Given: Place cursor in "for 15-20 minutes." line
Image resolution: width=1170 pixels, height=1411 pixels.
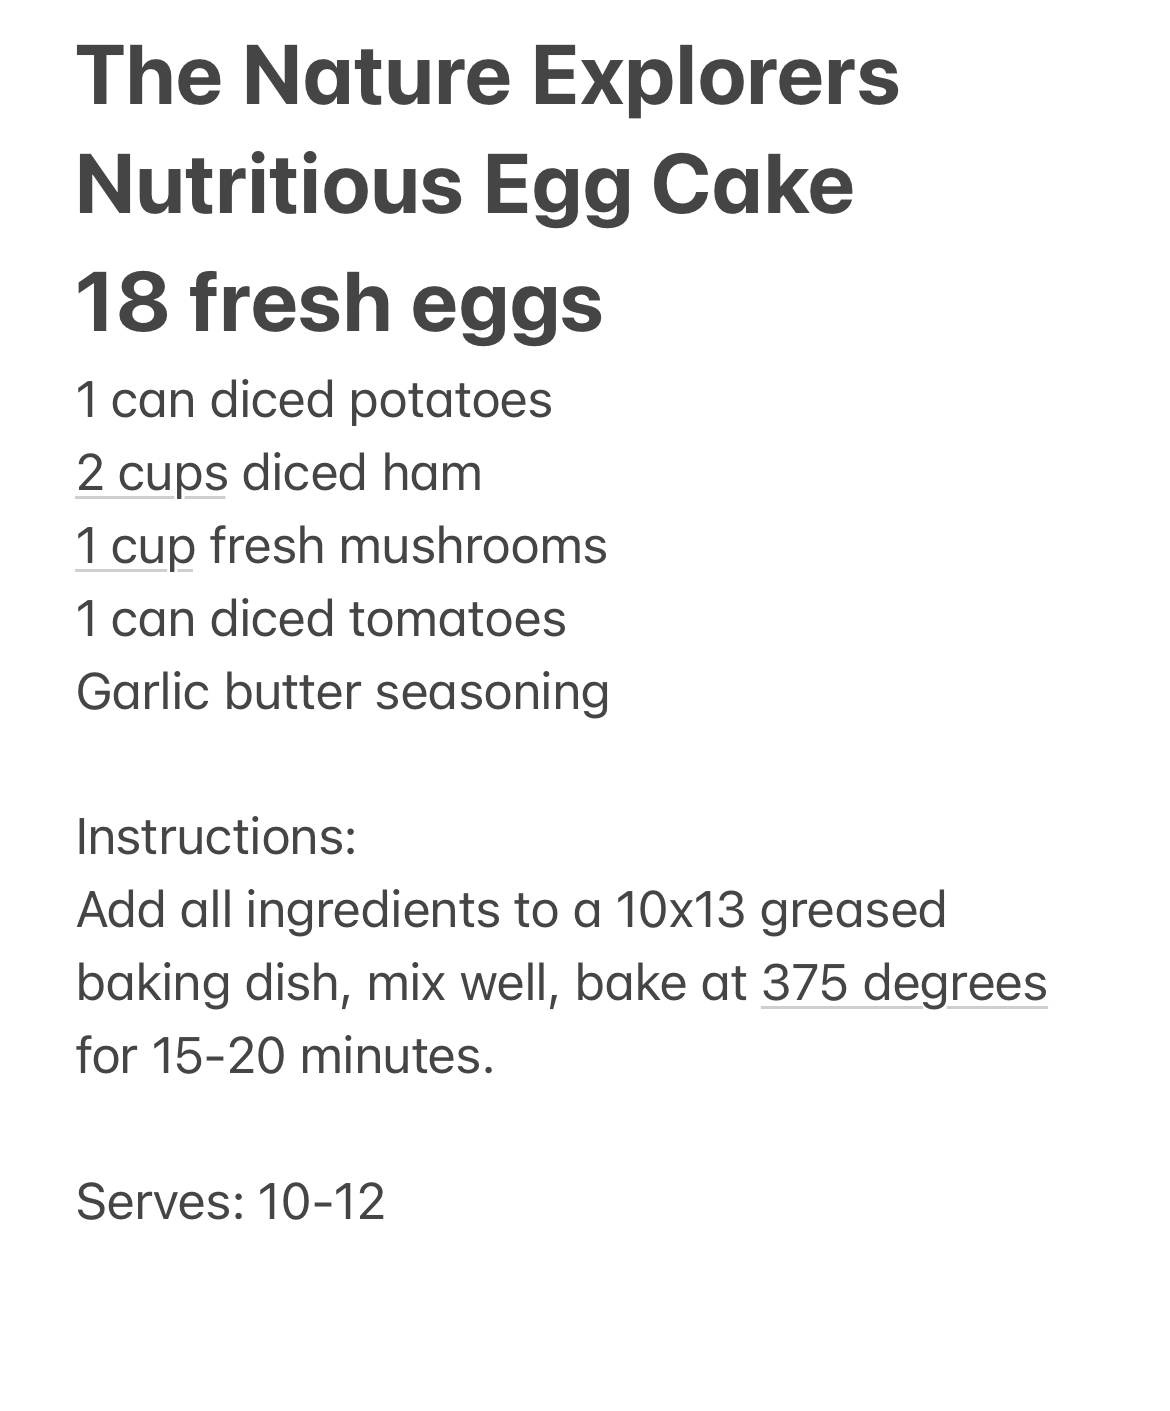Looking at the screenshot, I should pyautogui.click(x=285, y=1055).
